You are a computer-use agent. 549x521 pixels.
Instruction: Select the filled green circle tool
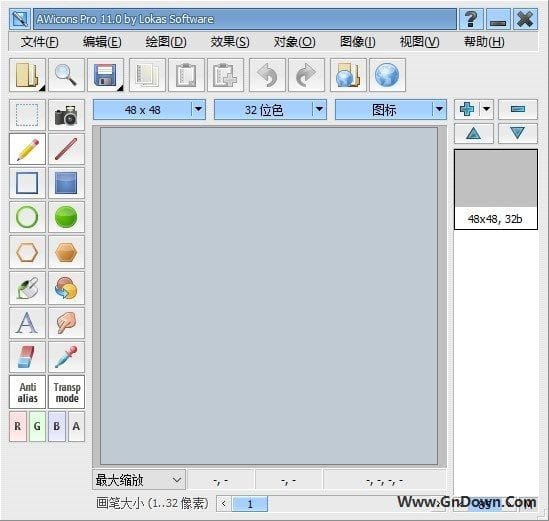[x=66, y=217]
